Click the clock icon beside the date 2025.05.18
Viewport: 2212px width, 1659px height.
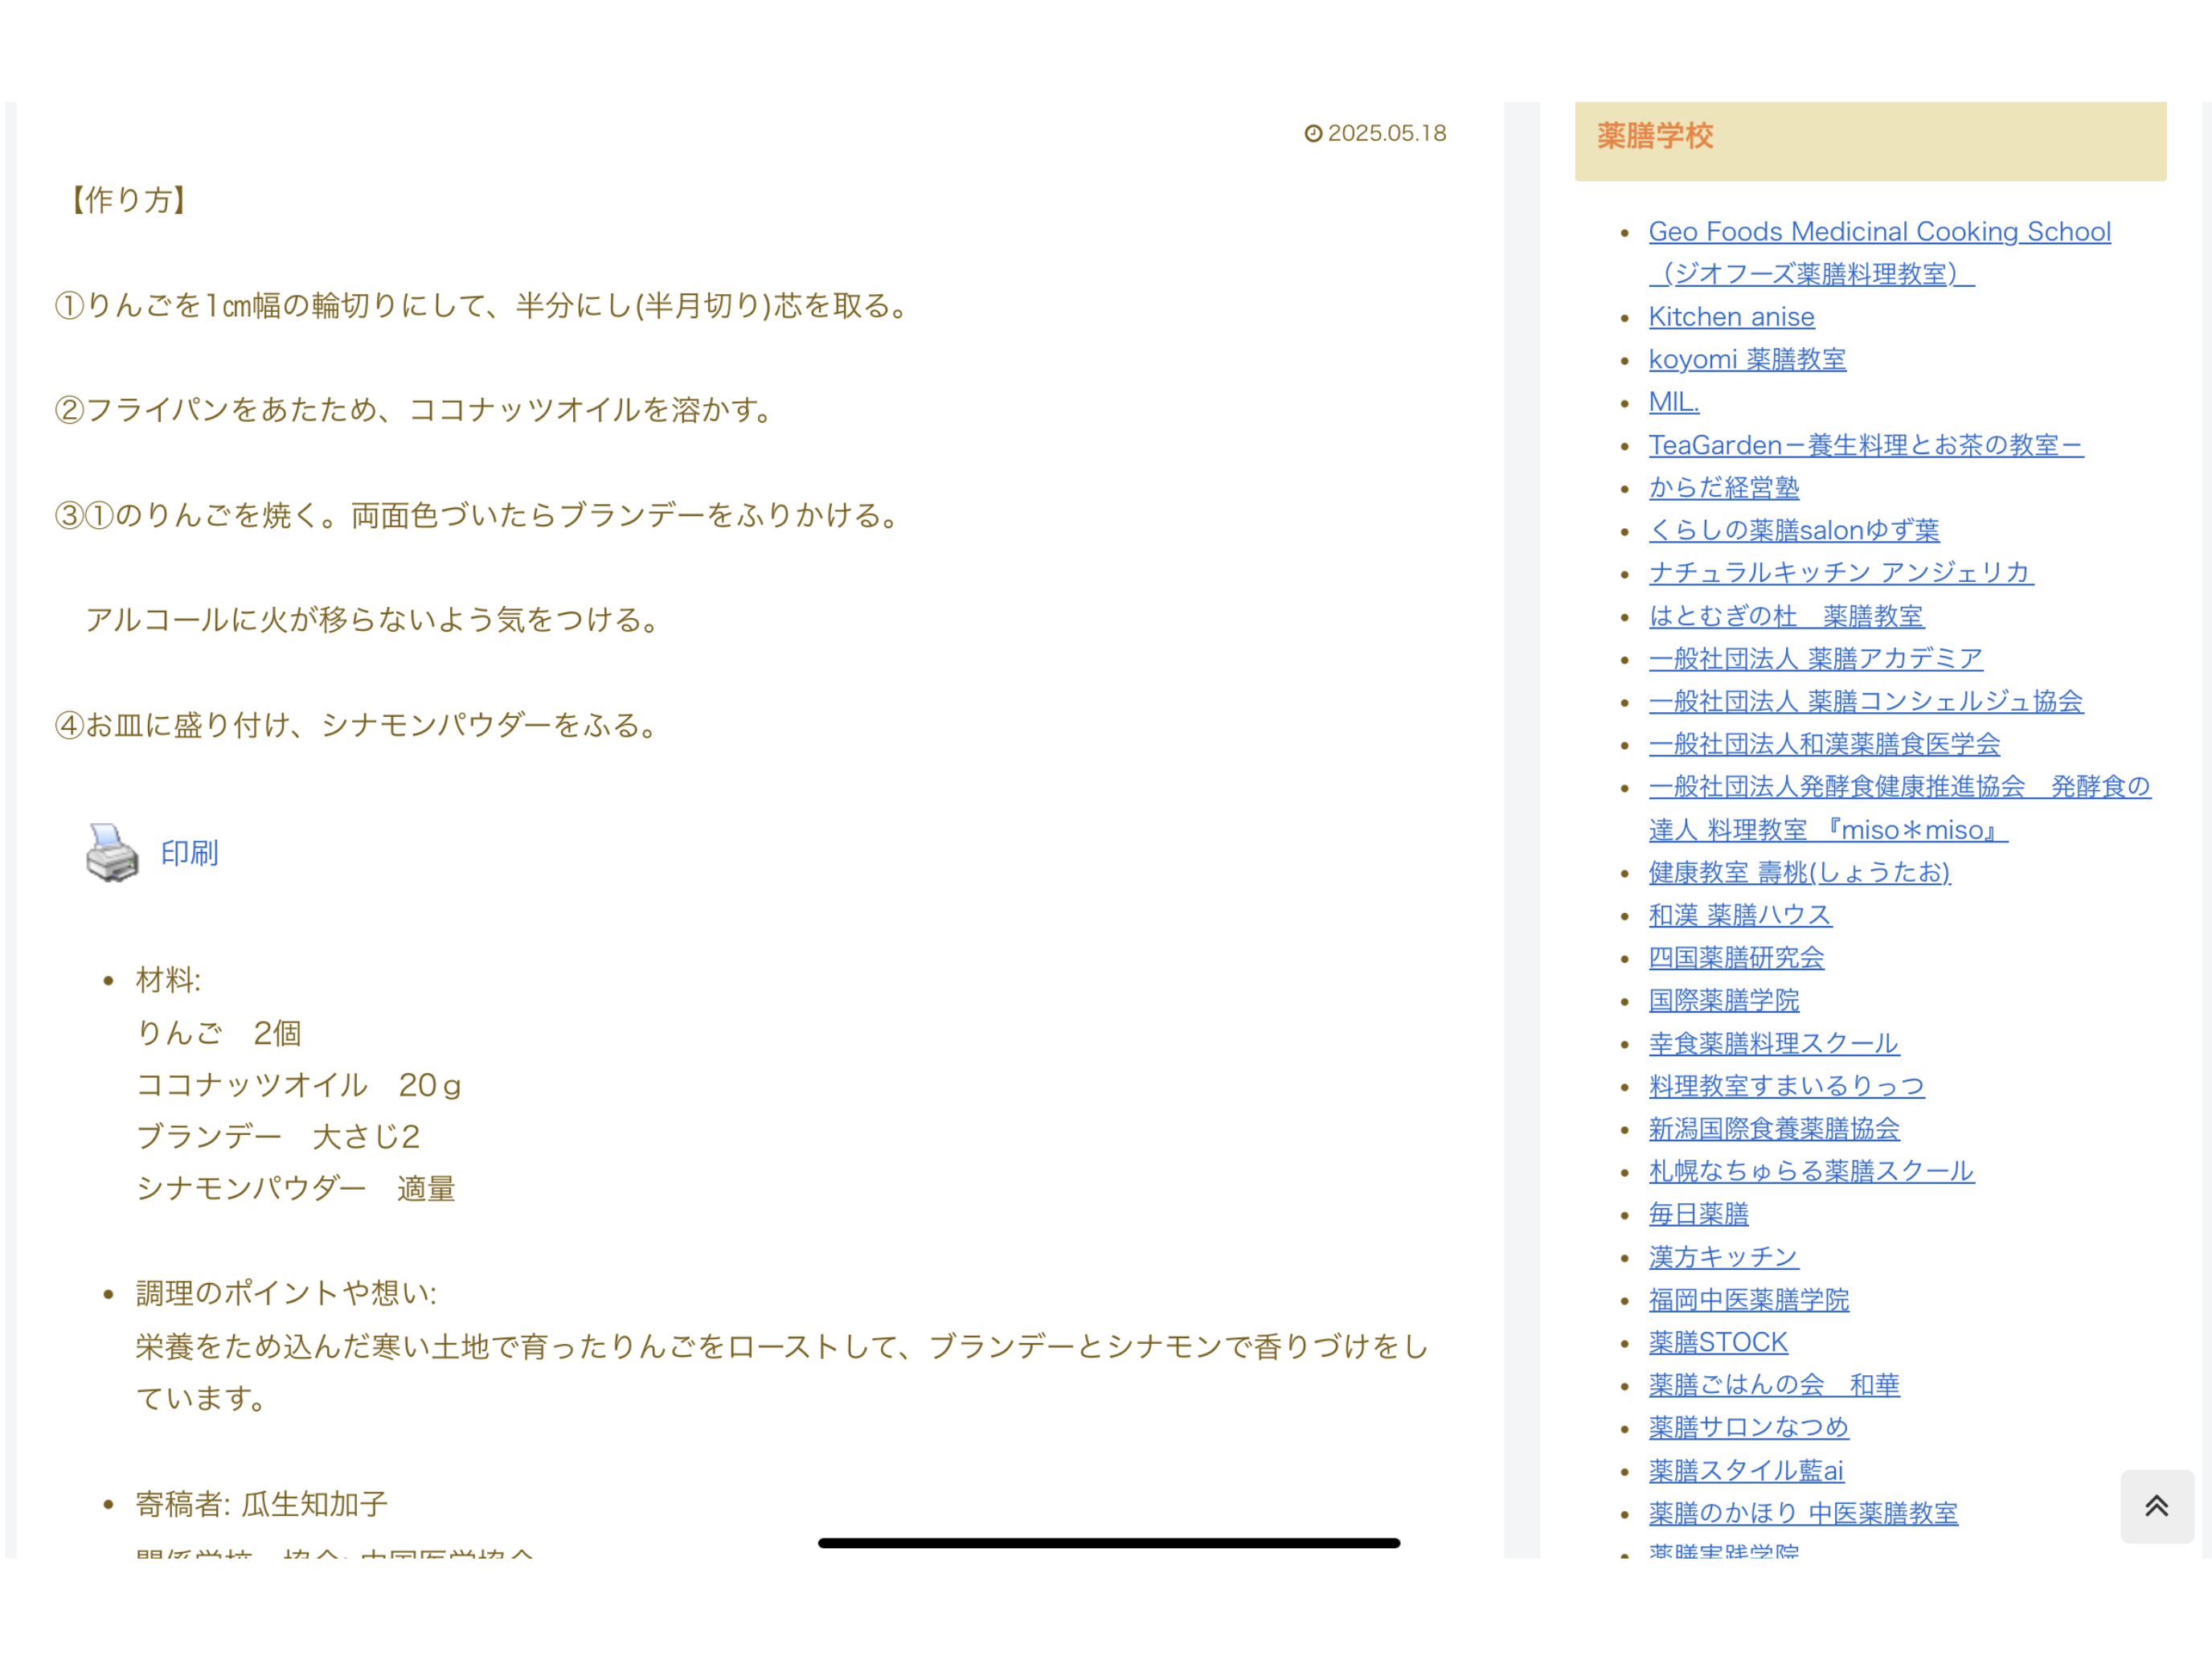pos(1313,133)
